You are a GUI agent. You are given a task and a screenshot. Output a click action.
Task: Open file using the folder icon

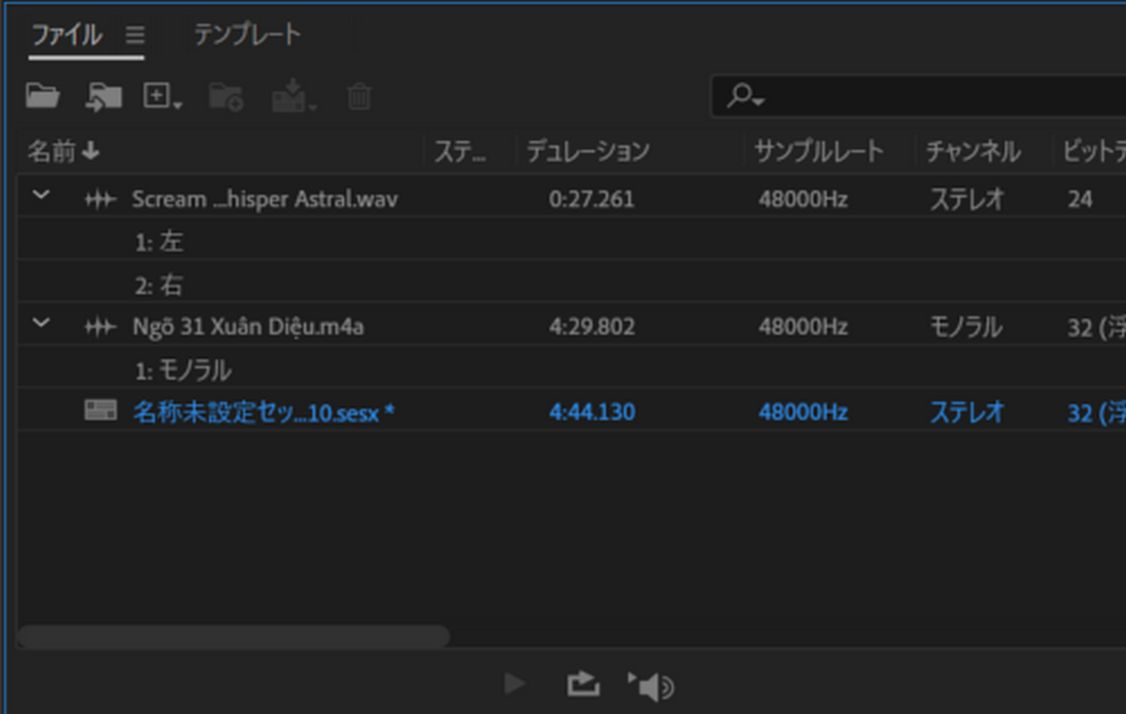(42, 96)
